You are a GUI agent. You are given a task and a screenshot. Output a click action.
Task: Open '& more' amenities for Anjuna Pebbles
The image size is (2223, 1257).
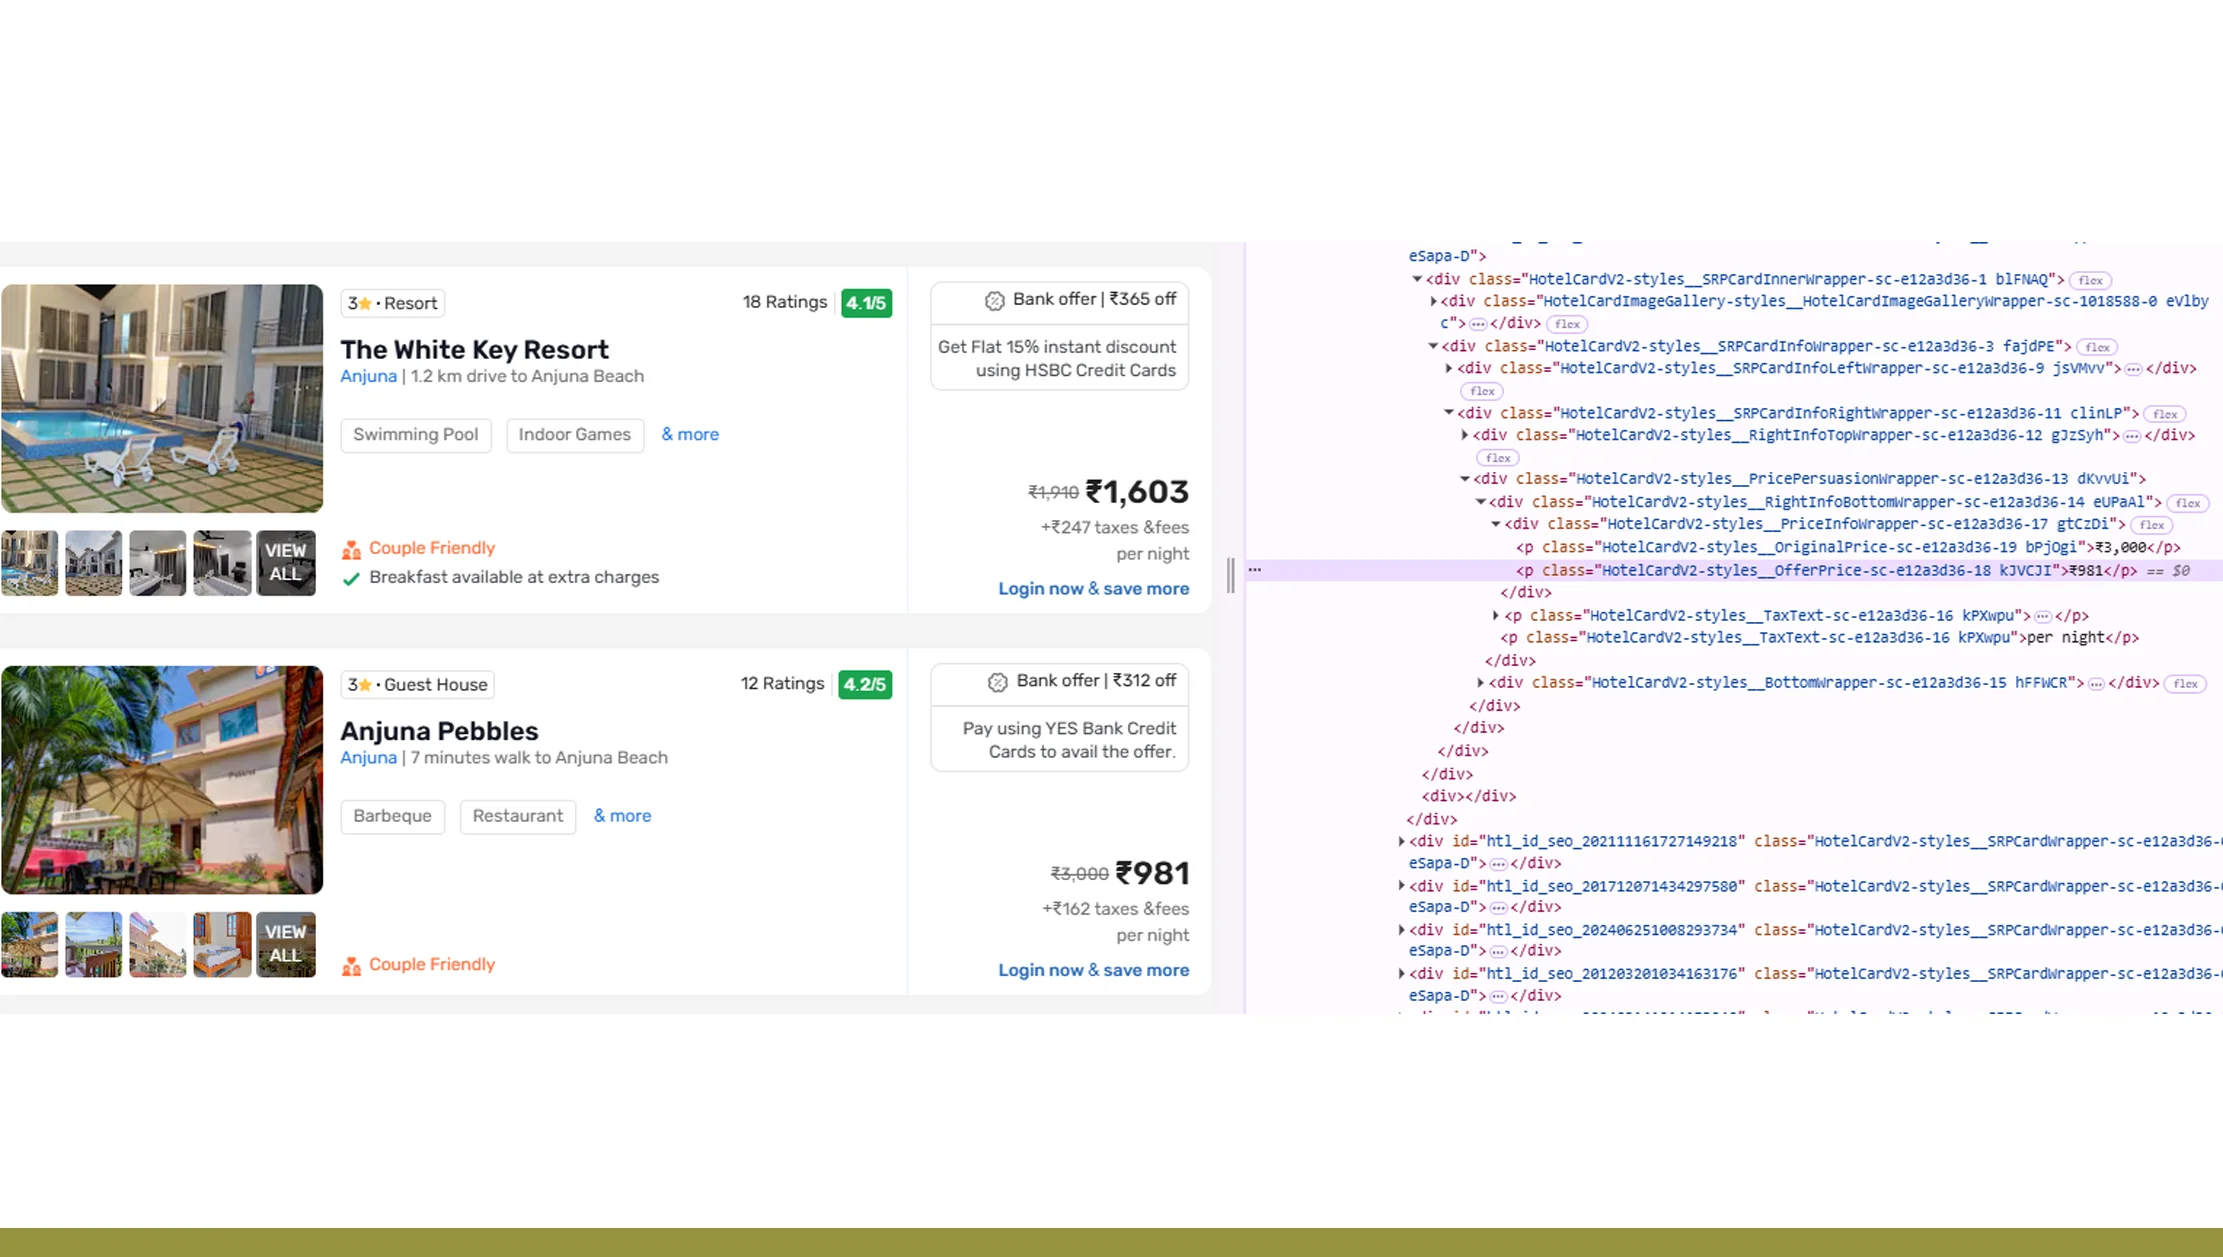coord(622,816)
